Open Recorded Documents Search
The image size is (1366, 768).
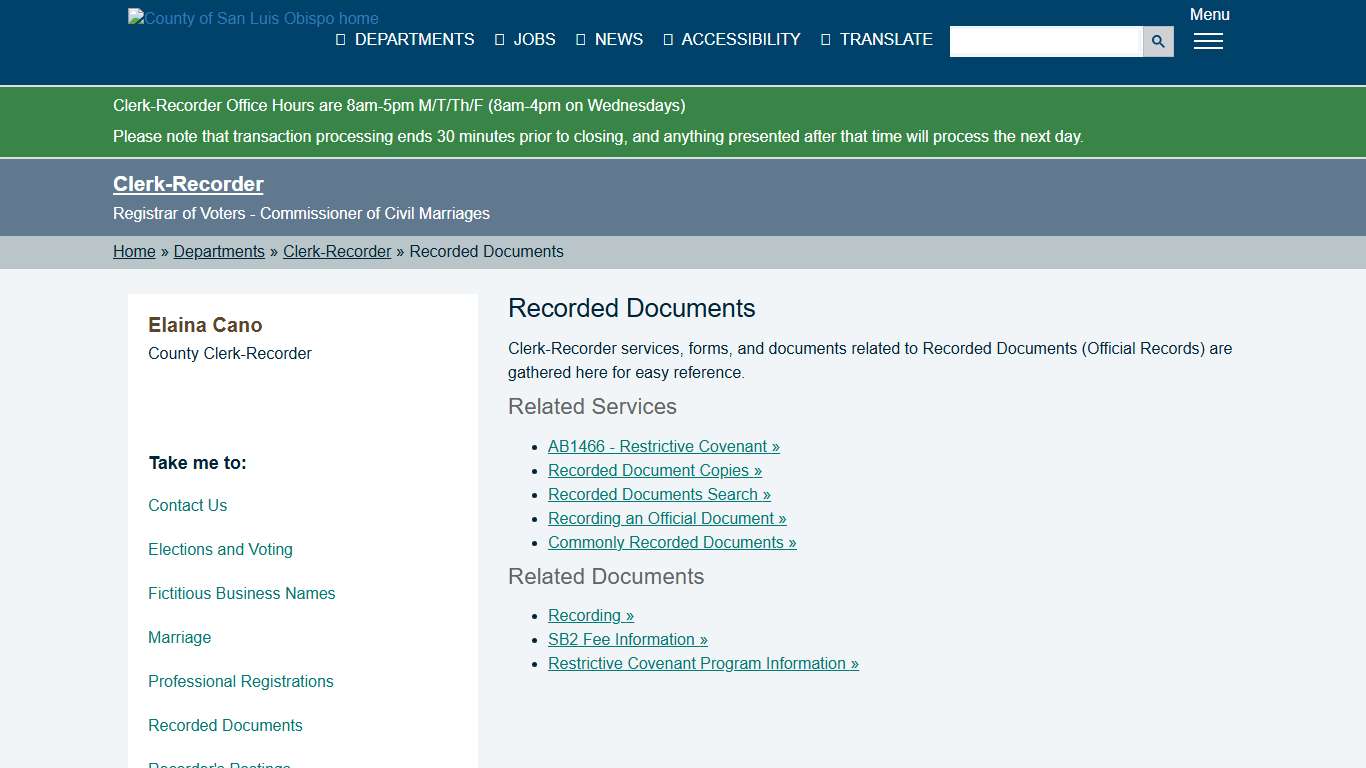[659, 494]
